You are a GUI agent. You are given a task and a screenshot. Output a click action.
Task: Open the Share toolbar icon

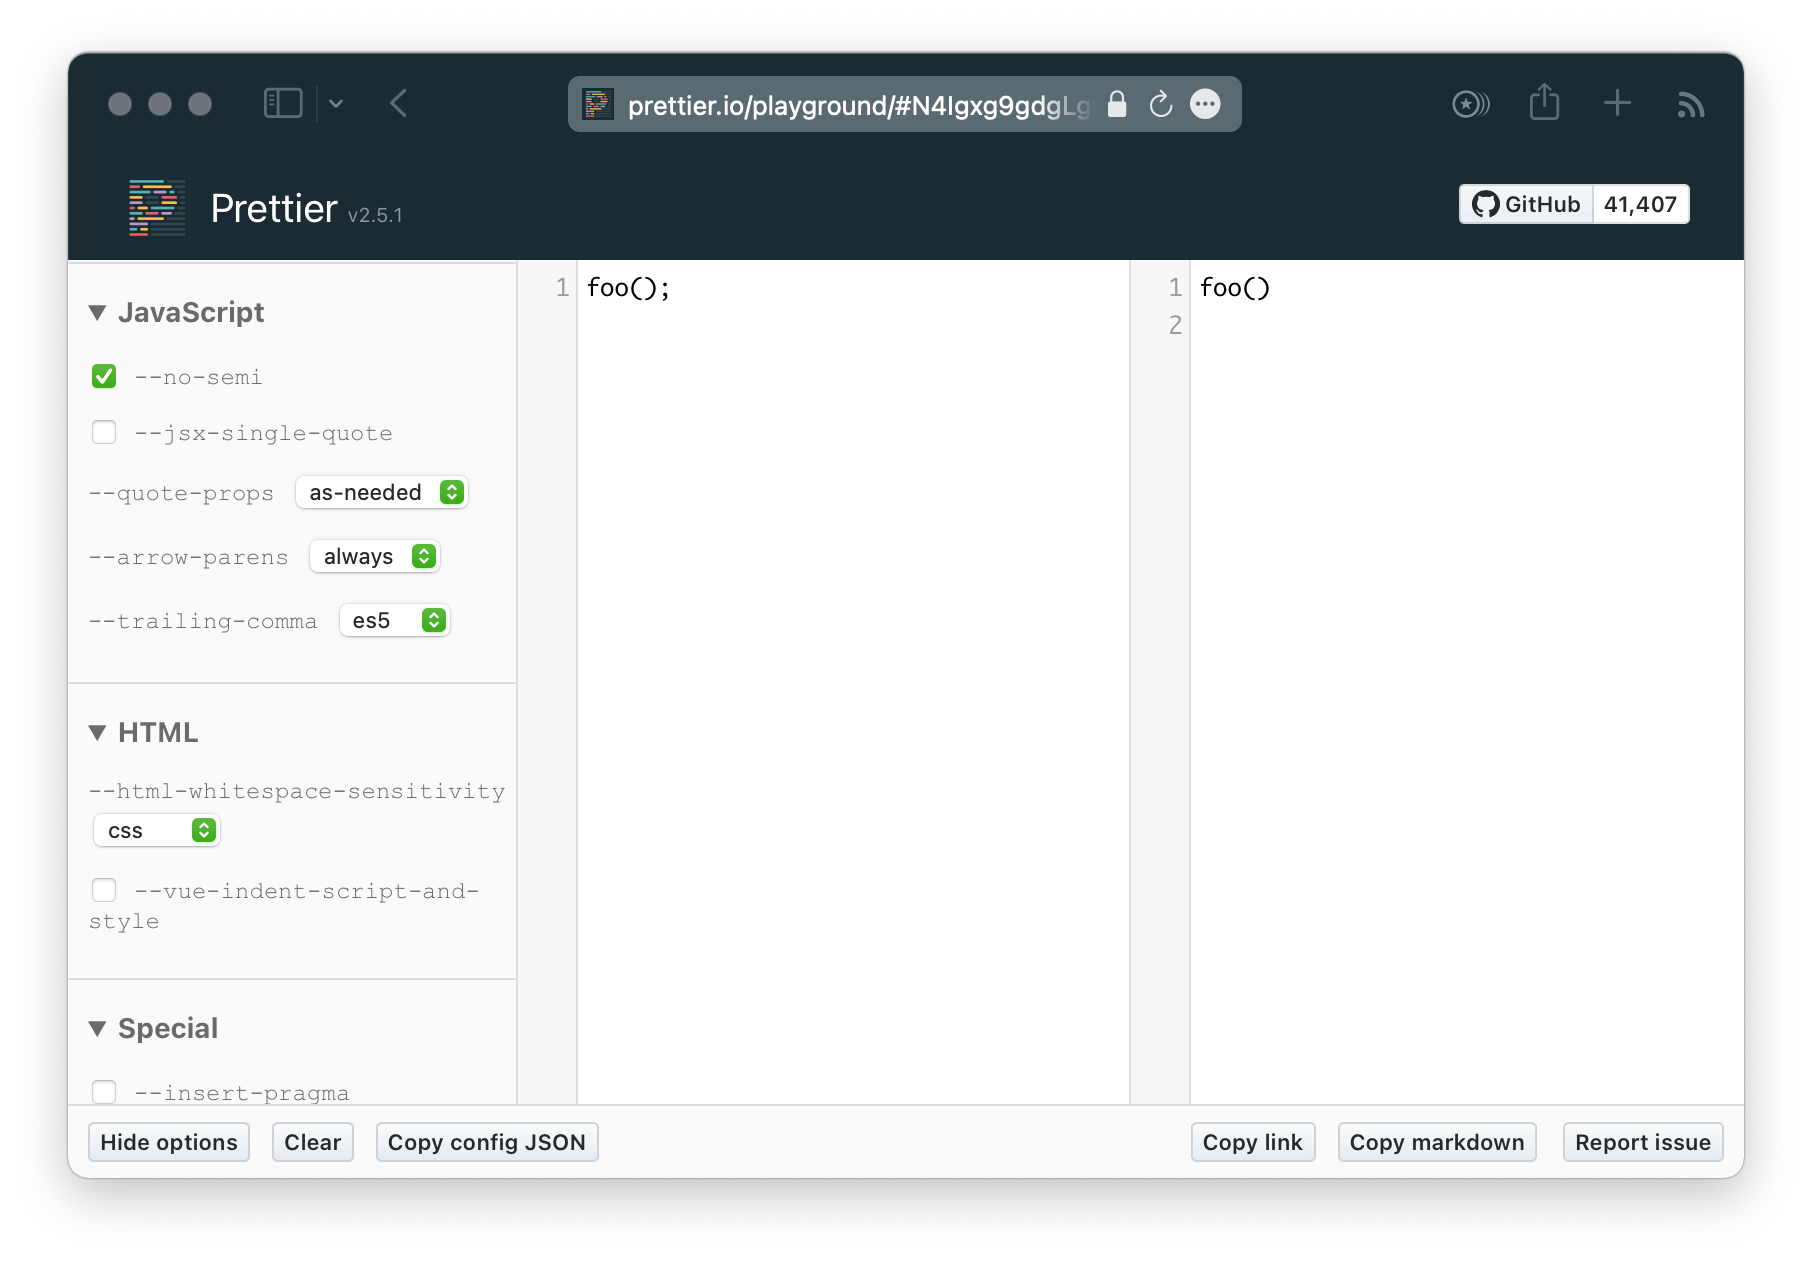click(1544, 102)
